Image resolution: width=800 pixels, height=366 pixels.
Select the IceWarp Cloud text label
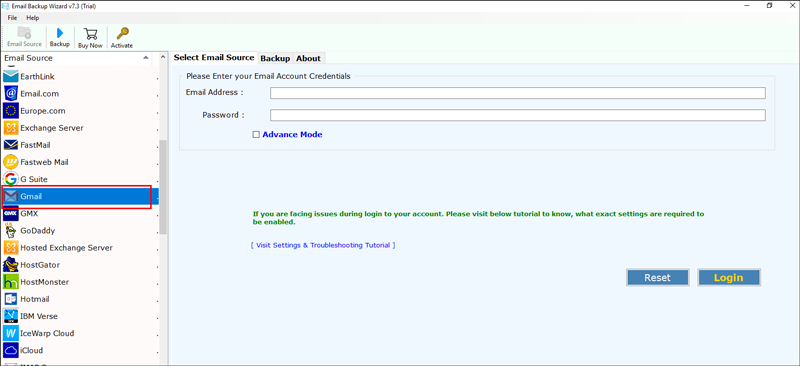click(x=47, y=333)
